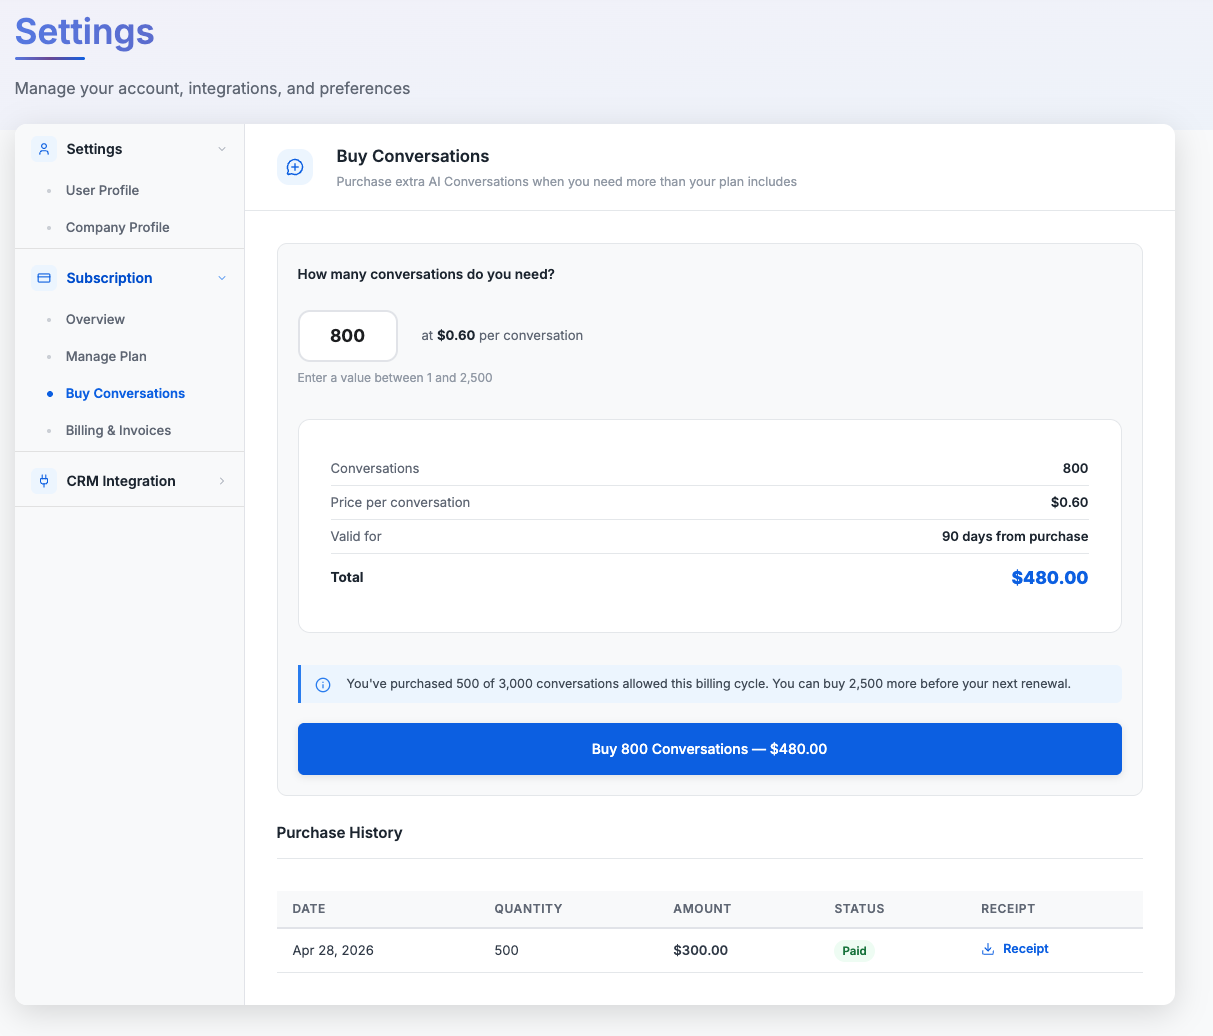Click the CRM Integration plug icon
This screenshot has height=1036, width=1213.
point(44,481)
